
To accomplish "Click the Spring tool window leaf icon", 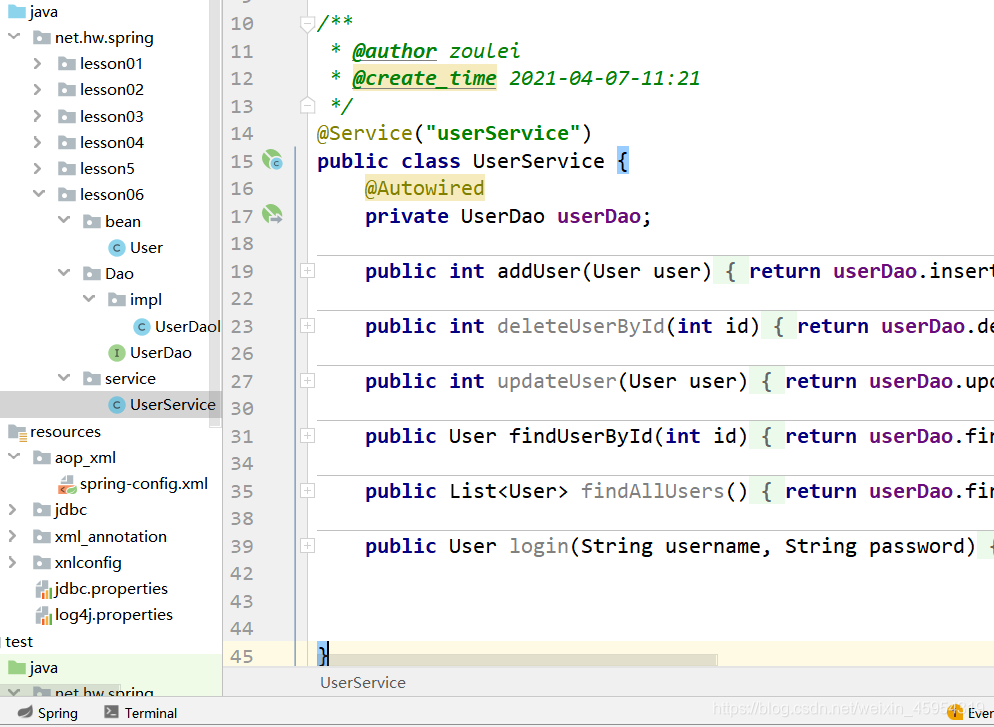I will click(x=25, y=712).
